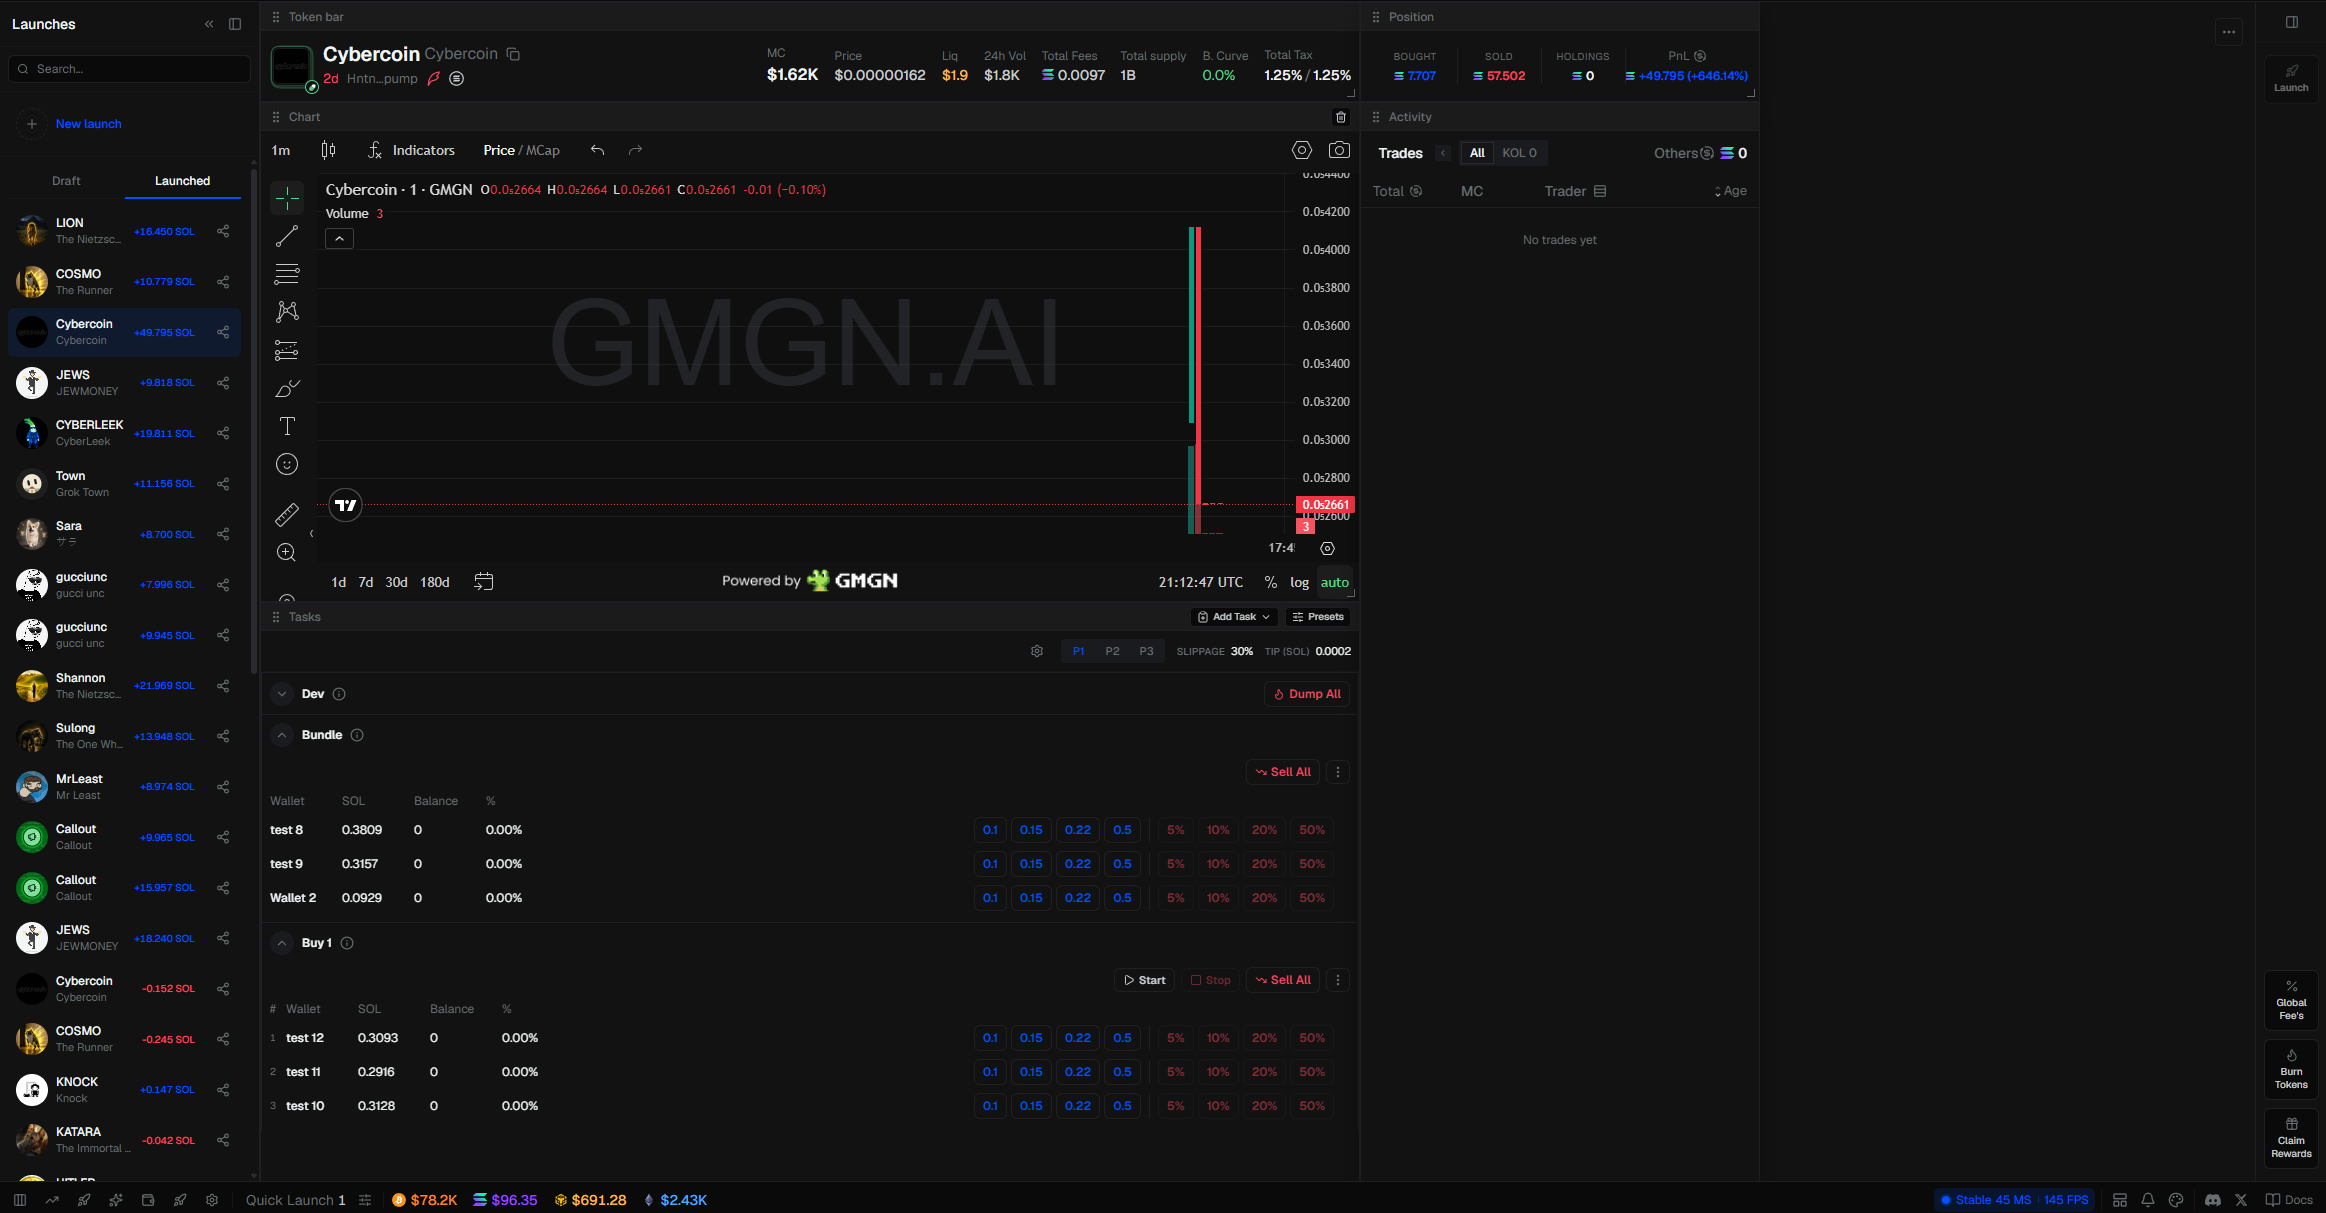Switch to the Draft tab
This screenshot has height=1213, width=2326.
tap(66, 181)
